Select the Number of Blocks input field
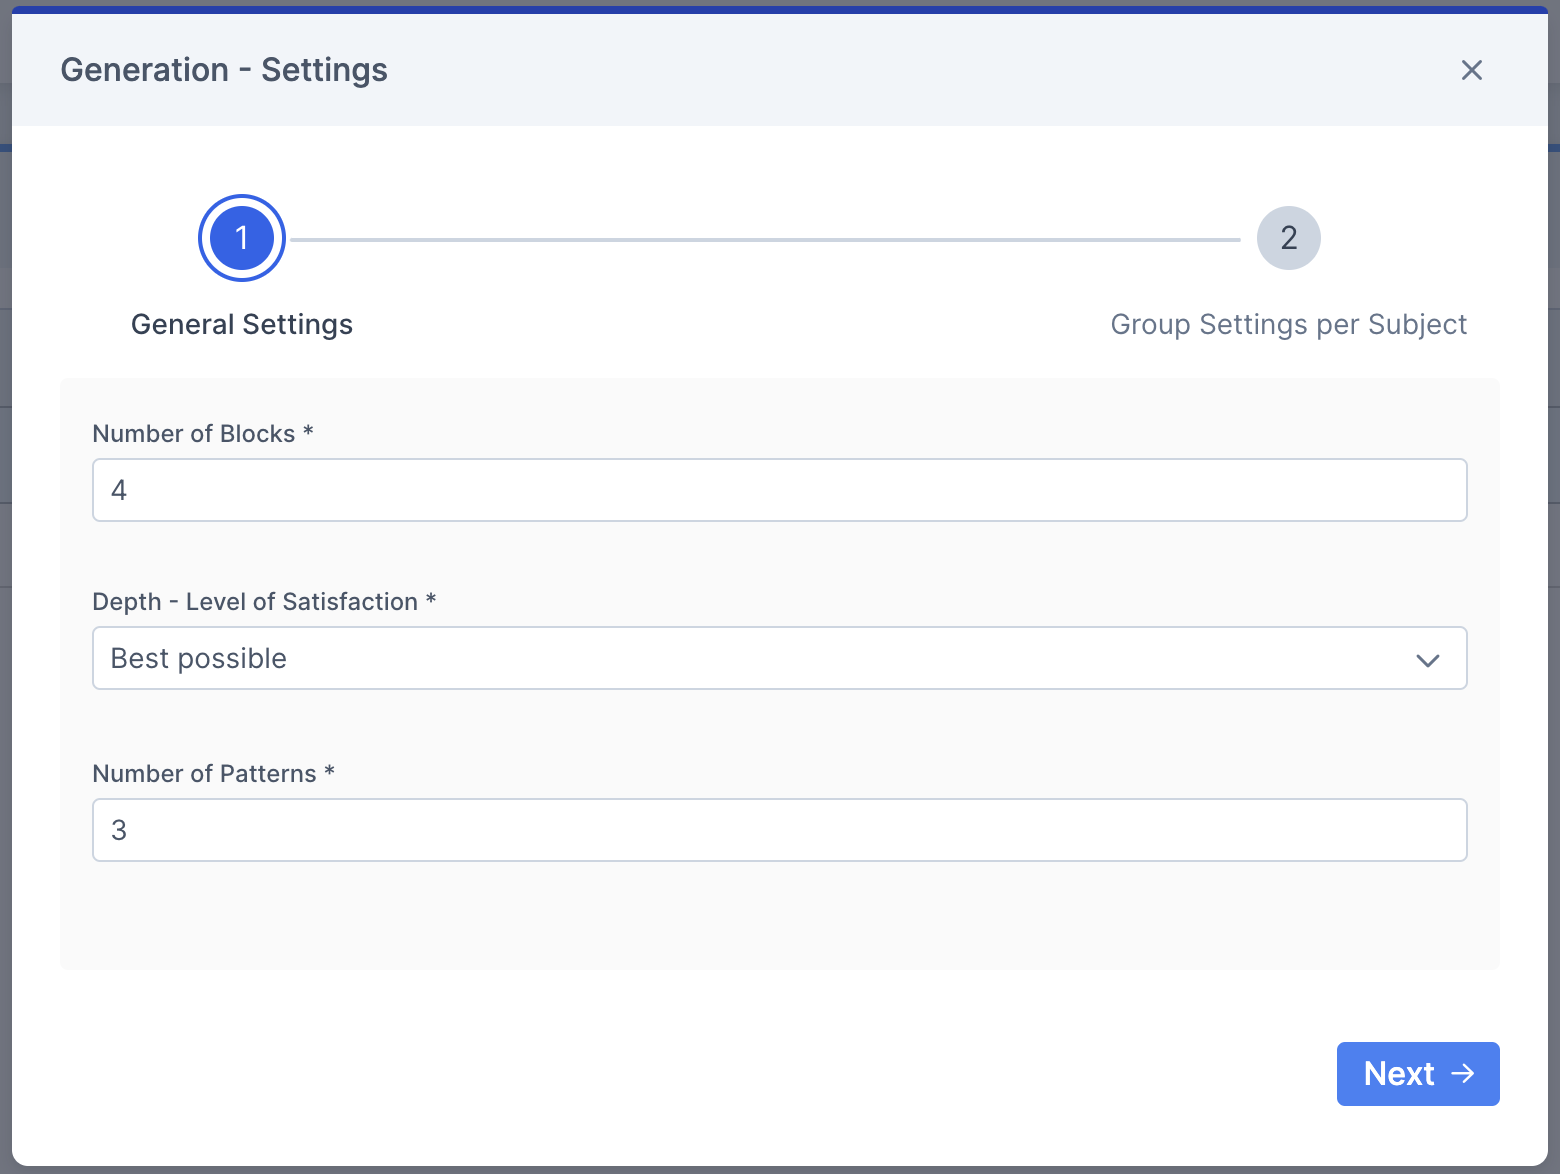Screen dimensions: 1560x1174 click(x=779, y=490)
